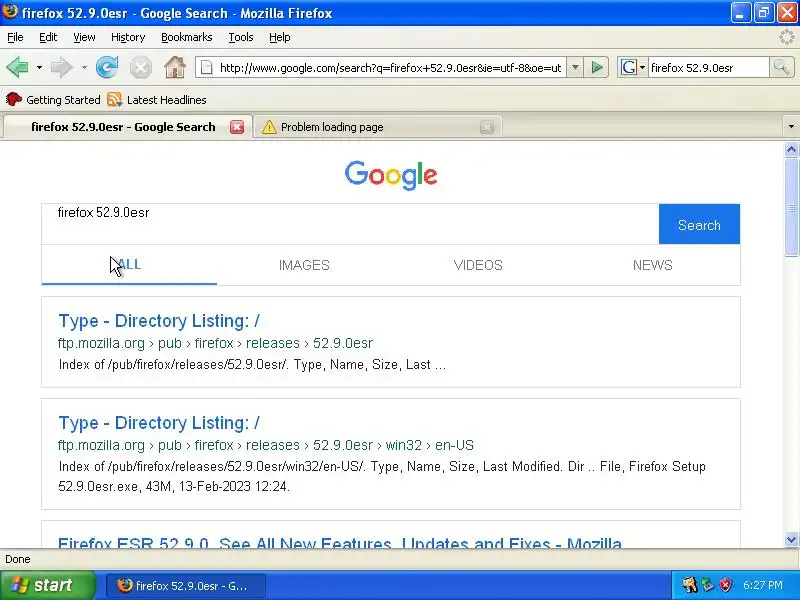Click the page icon in the address bar

point(206,67)
